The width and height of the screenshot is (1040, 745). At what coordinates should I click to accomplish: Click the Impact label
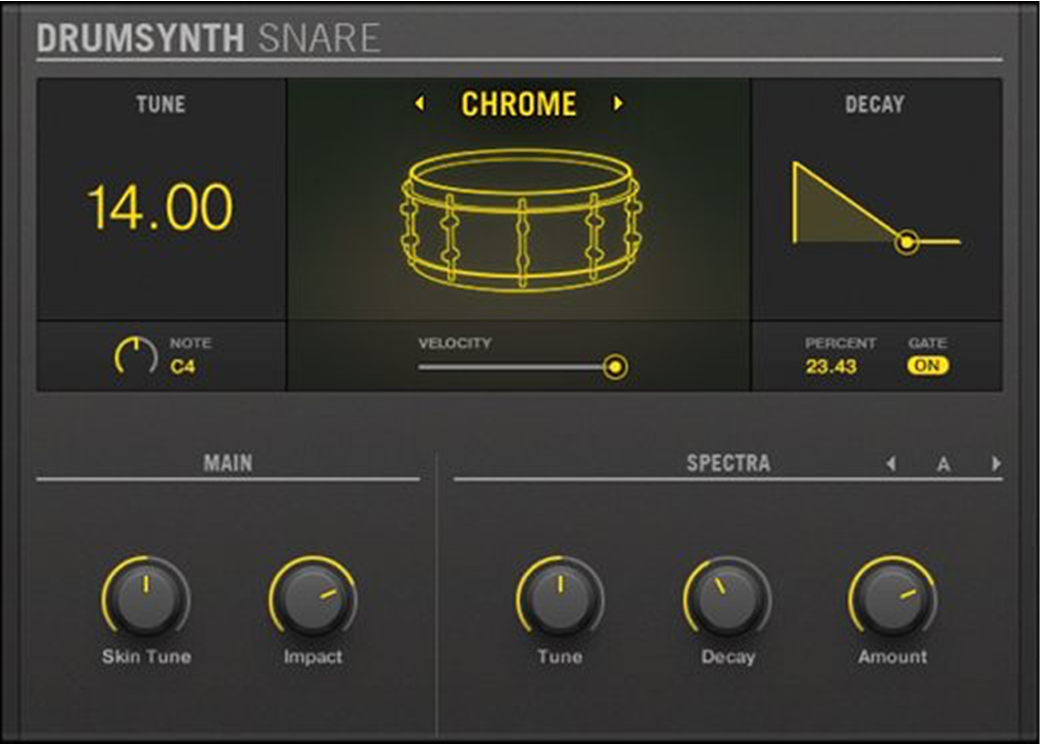[x=313, y=656]
